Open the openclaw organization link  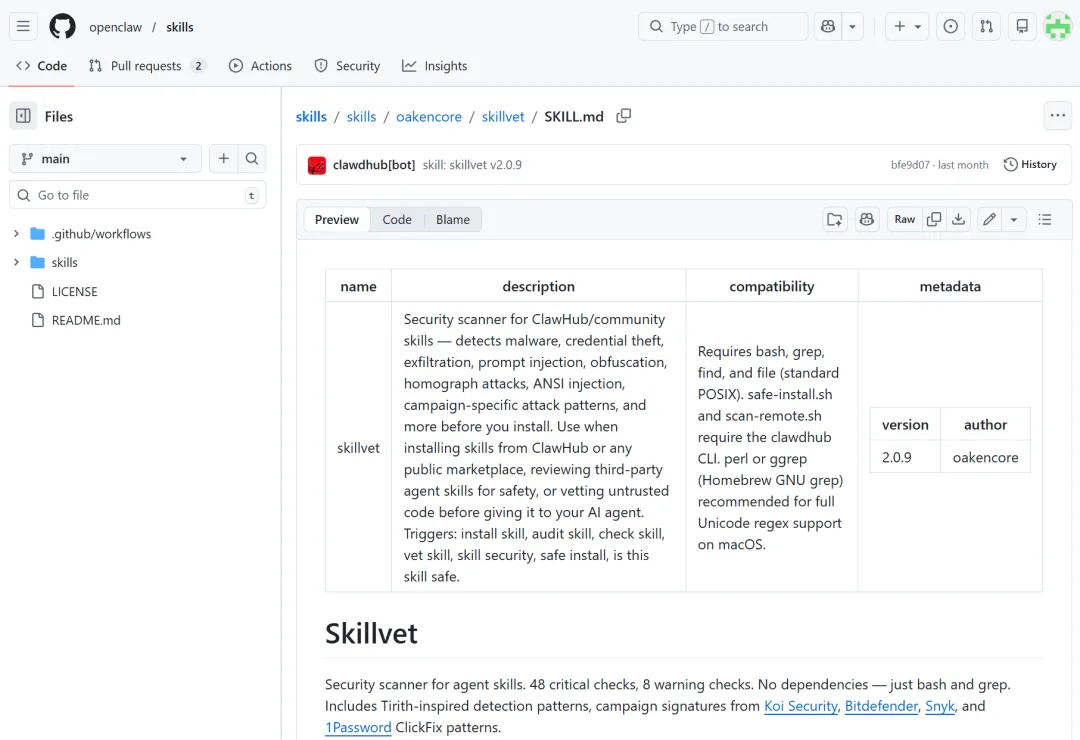115,27
